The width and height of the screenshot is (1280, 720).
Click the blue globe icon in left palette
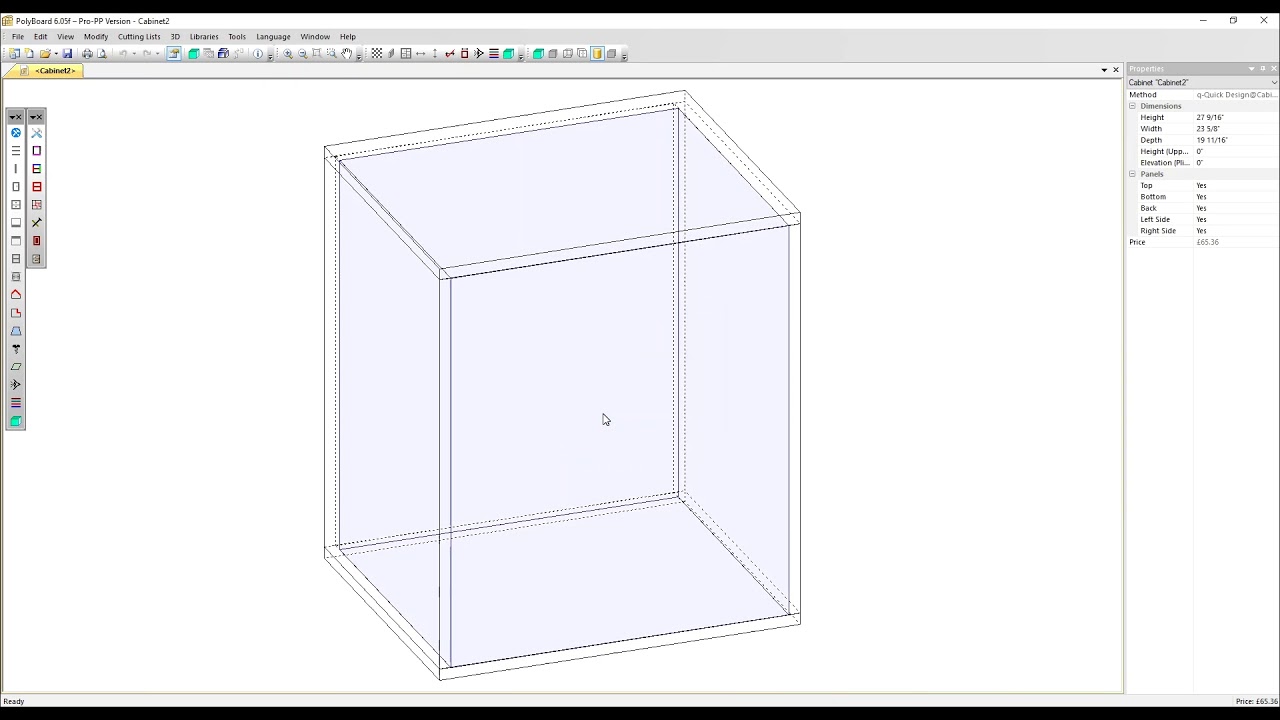pyautogui.click(x=16, y=133)
